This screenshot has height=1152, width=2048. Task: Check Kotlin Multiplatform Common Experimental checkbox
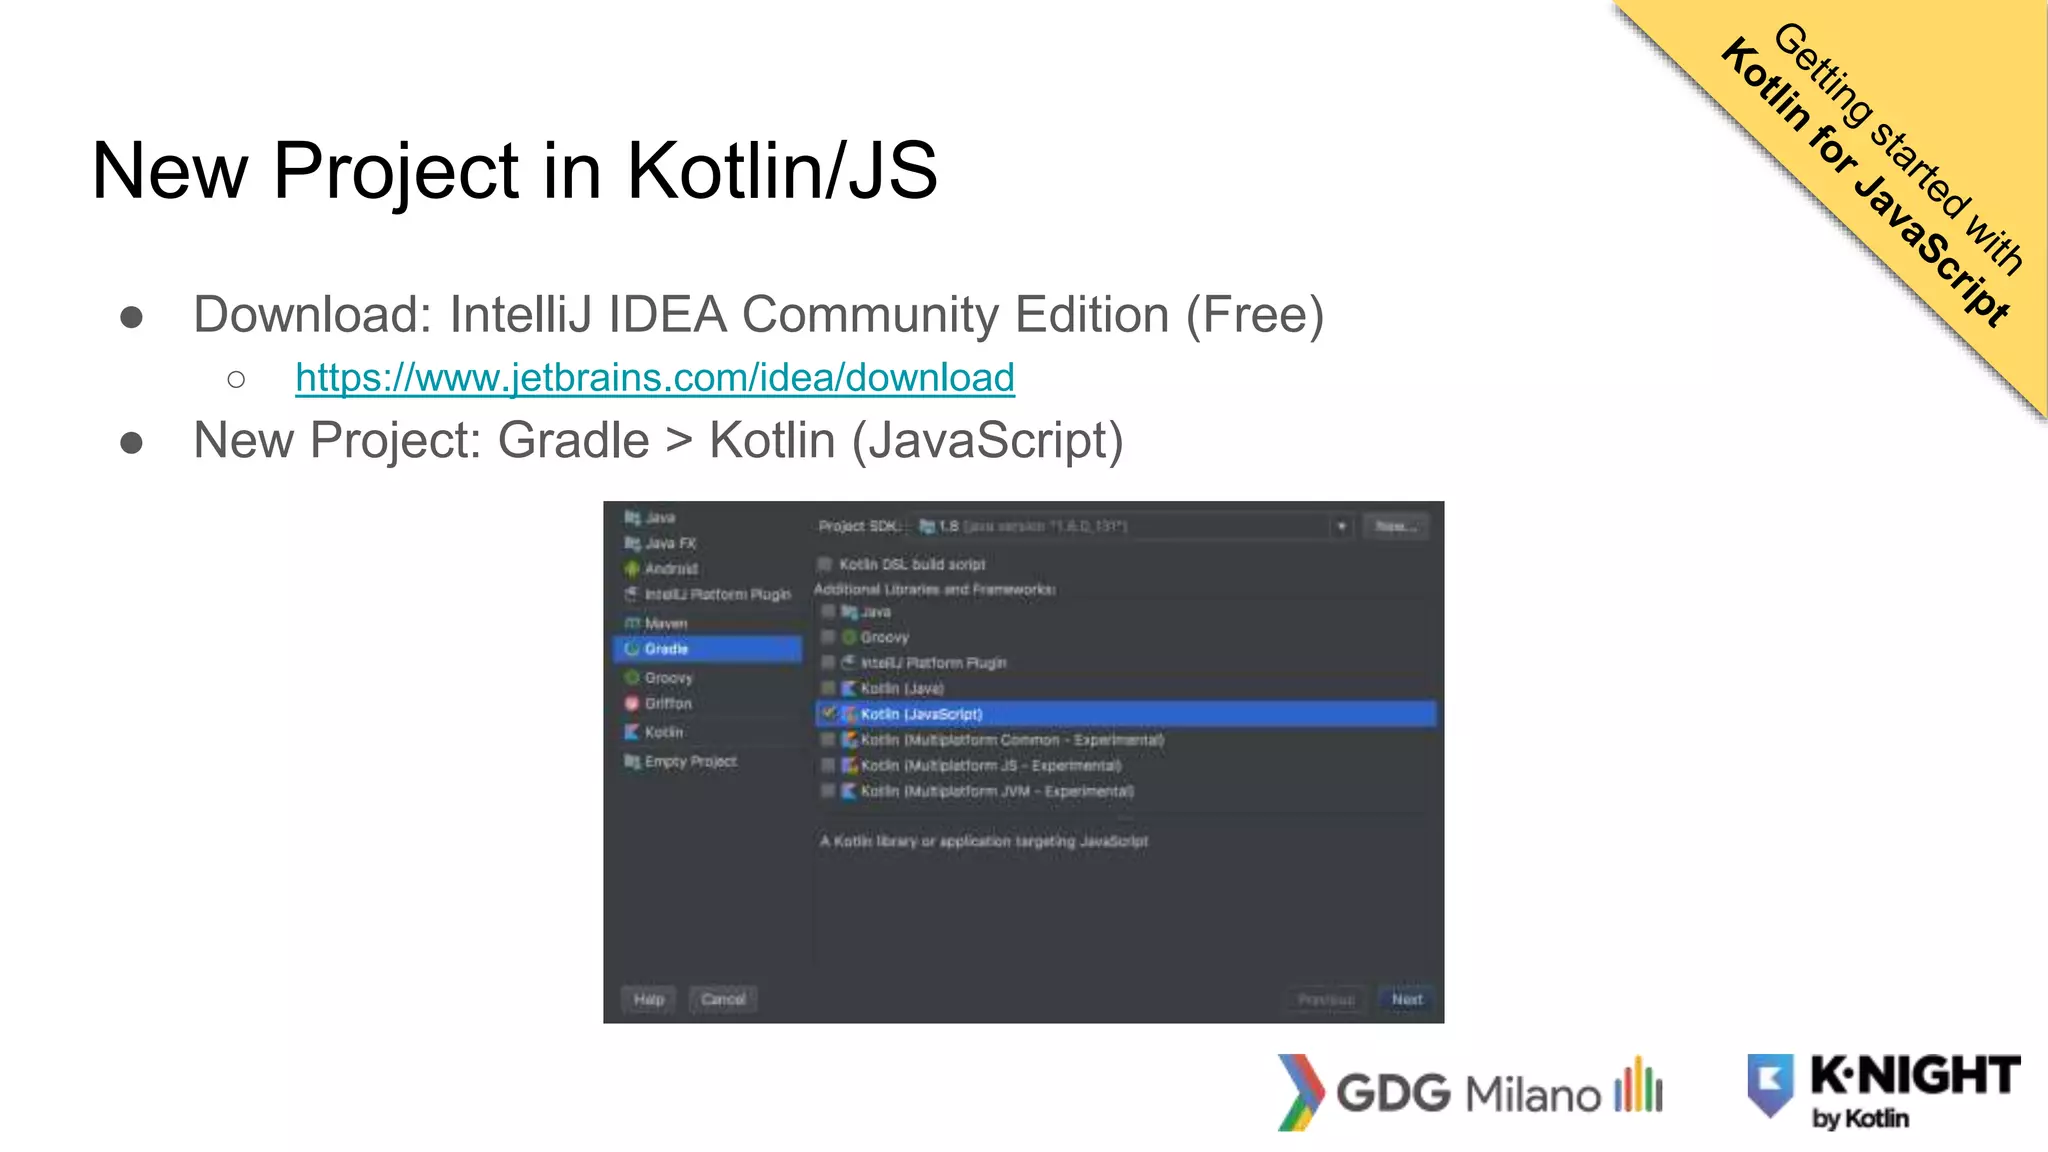(828, 740)
